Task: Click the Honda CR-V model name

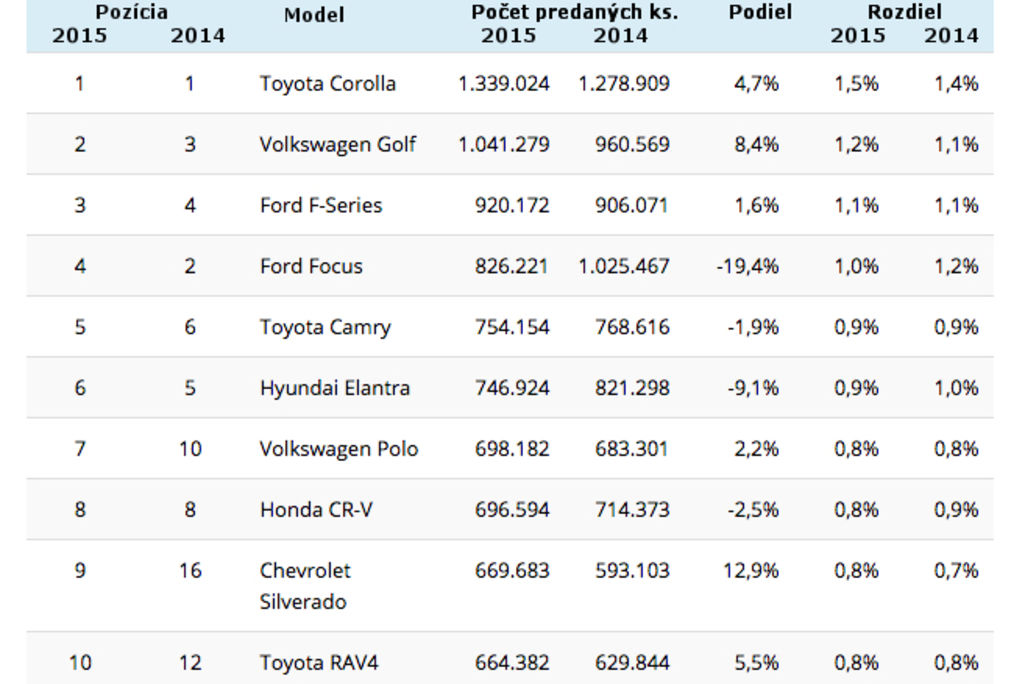Action: point(316,510)
